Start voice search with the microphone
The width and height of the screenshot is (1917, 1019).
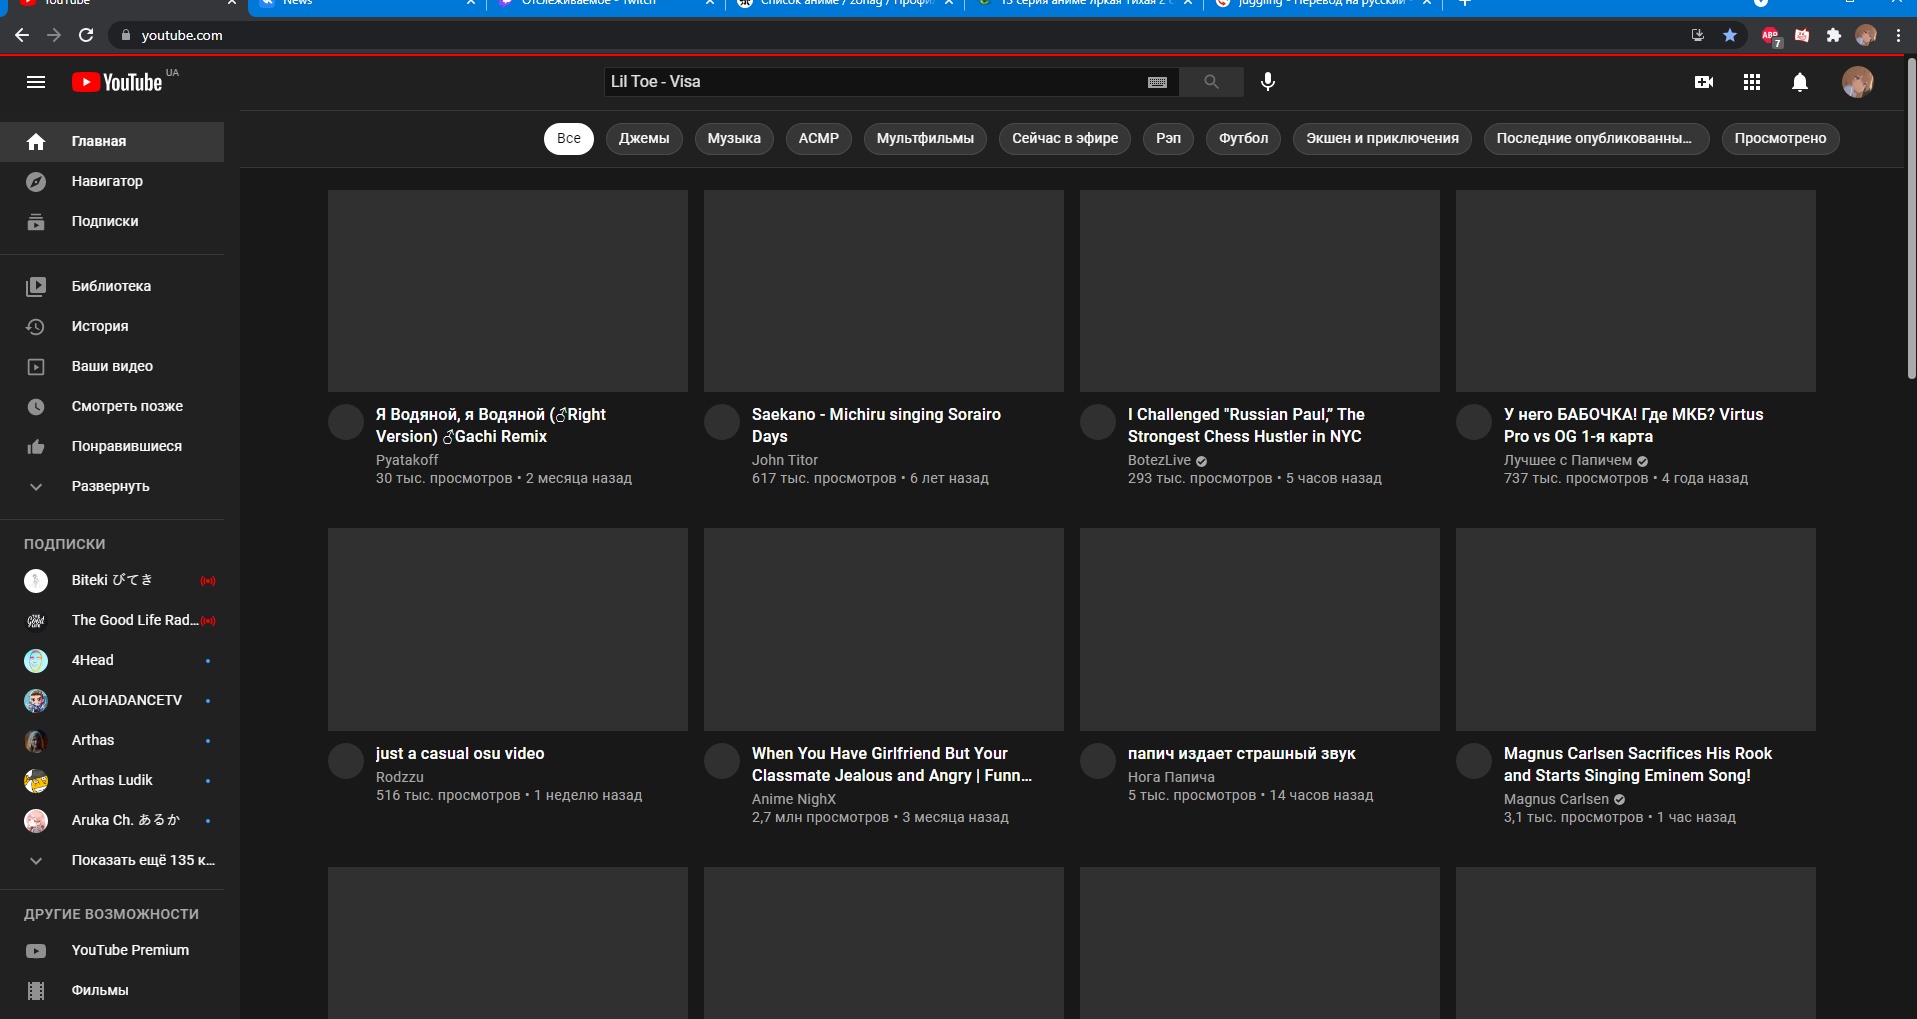click(x=1268, y=82)
